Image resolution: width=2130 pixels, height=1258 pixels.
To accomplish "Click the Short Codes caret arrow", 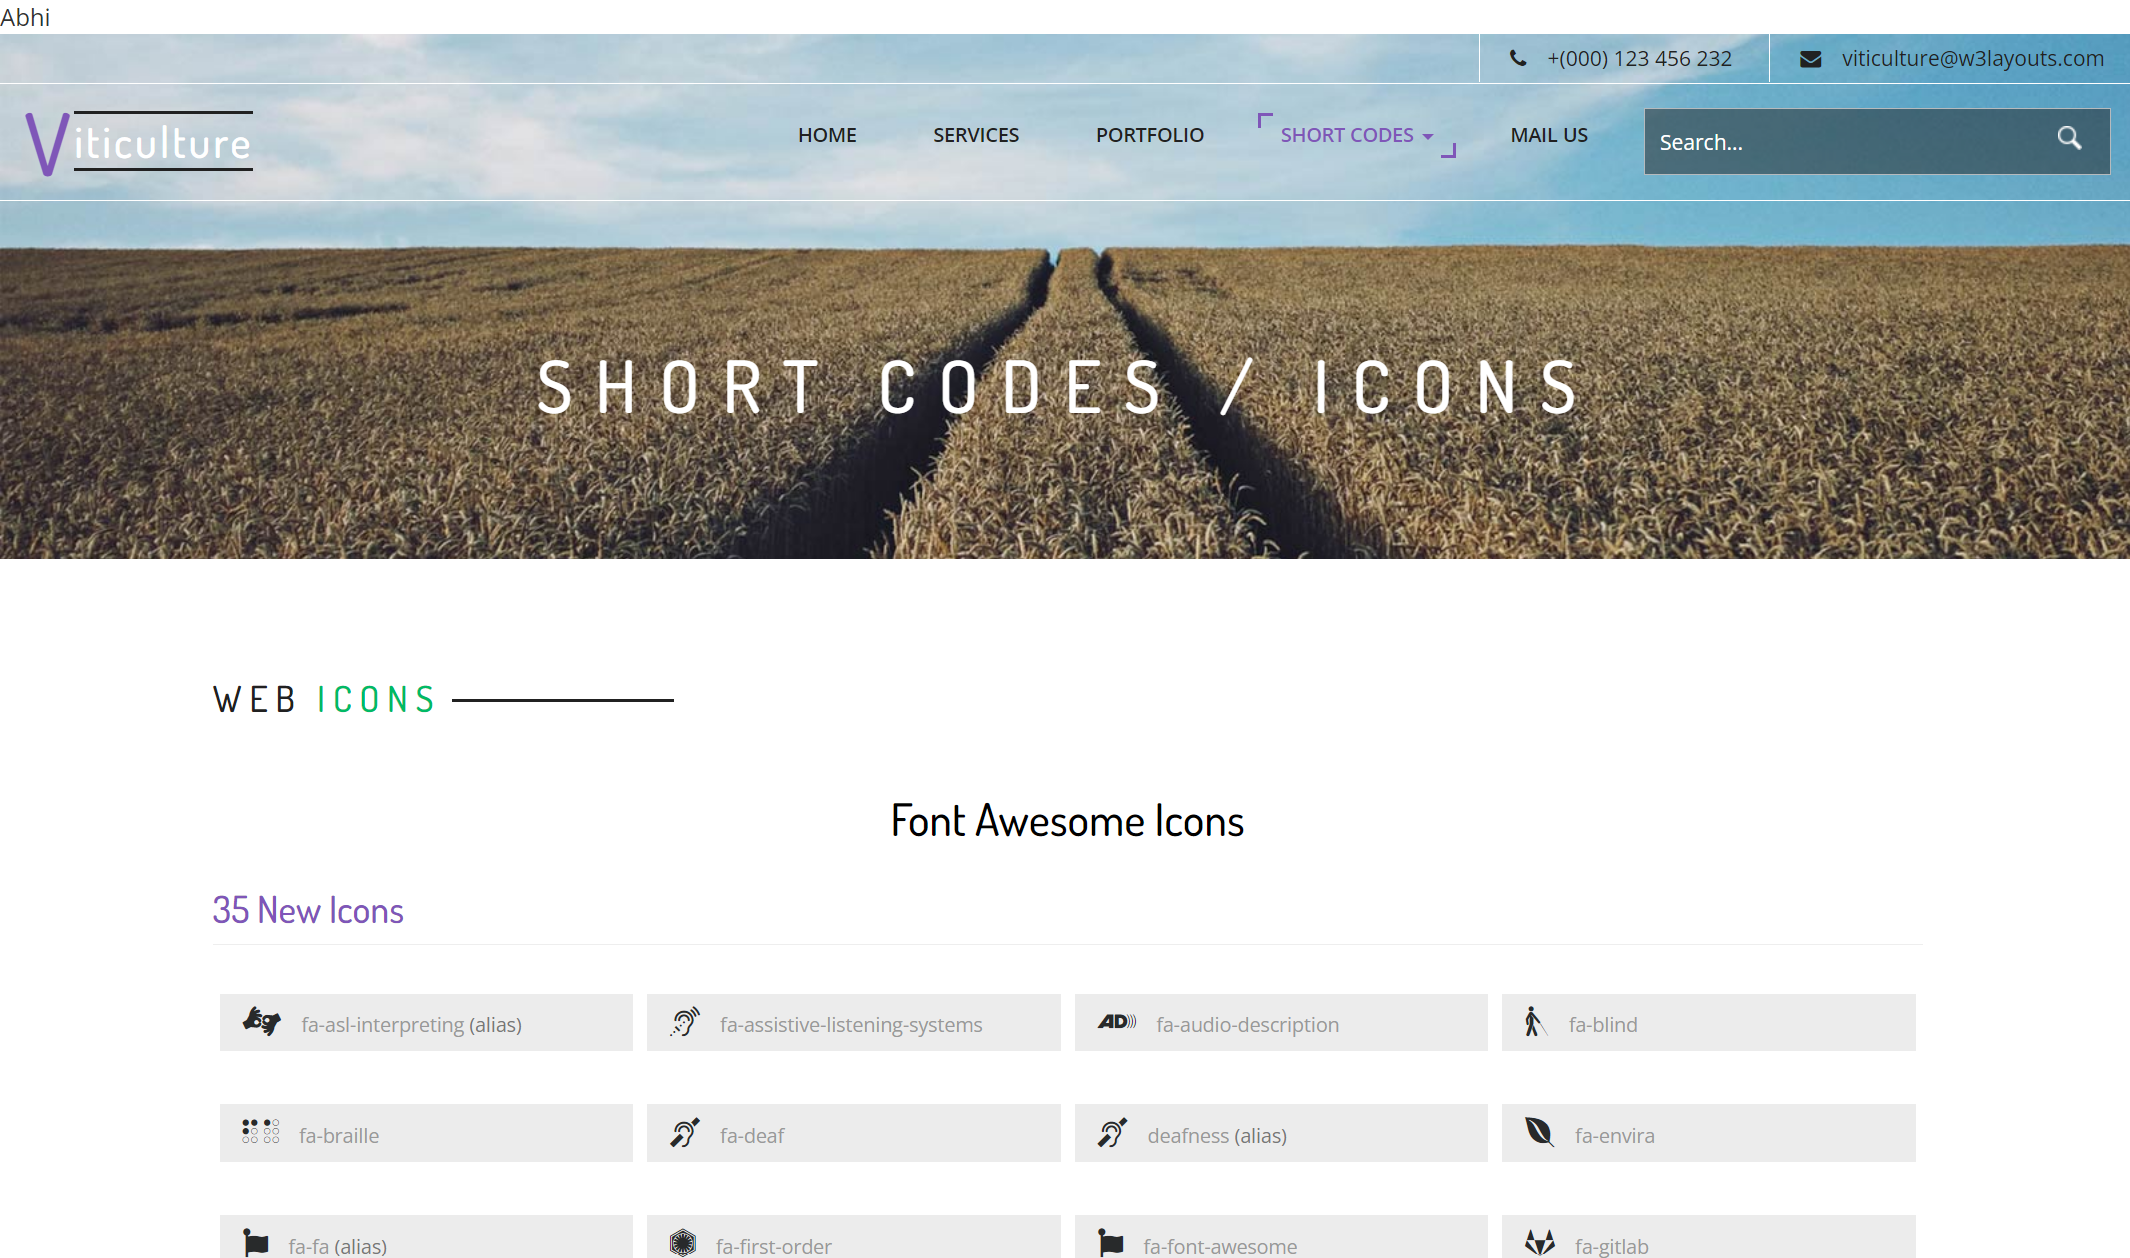I will tap(1428, 137).
